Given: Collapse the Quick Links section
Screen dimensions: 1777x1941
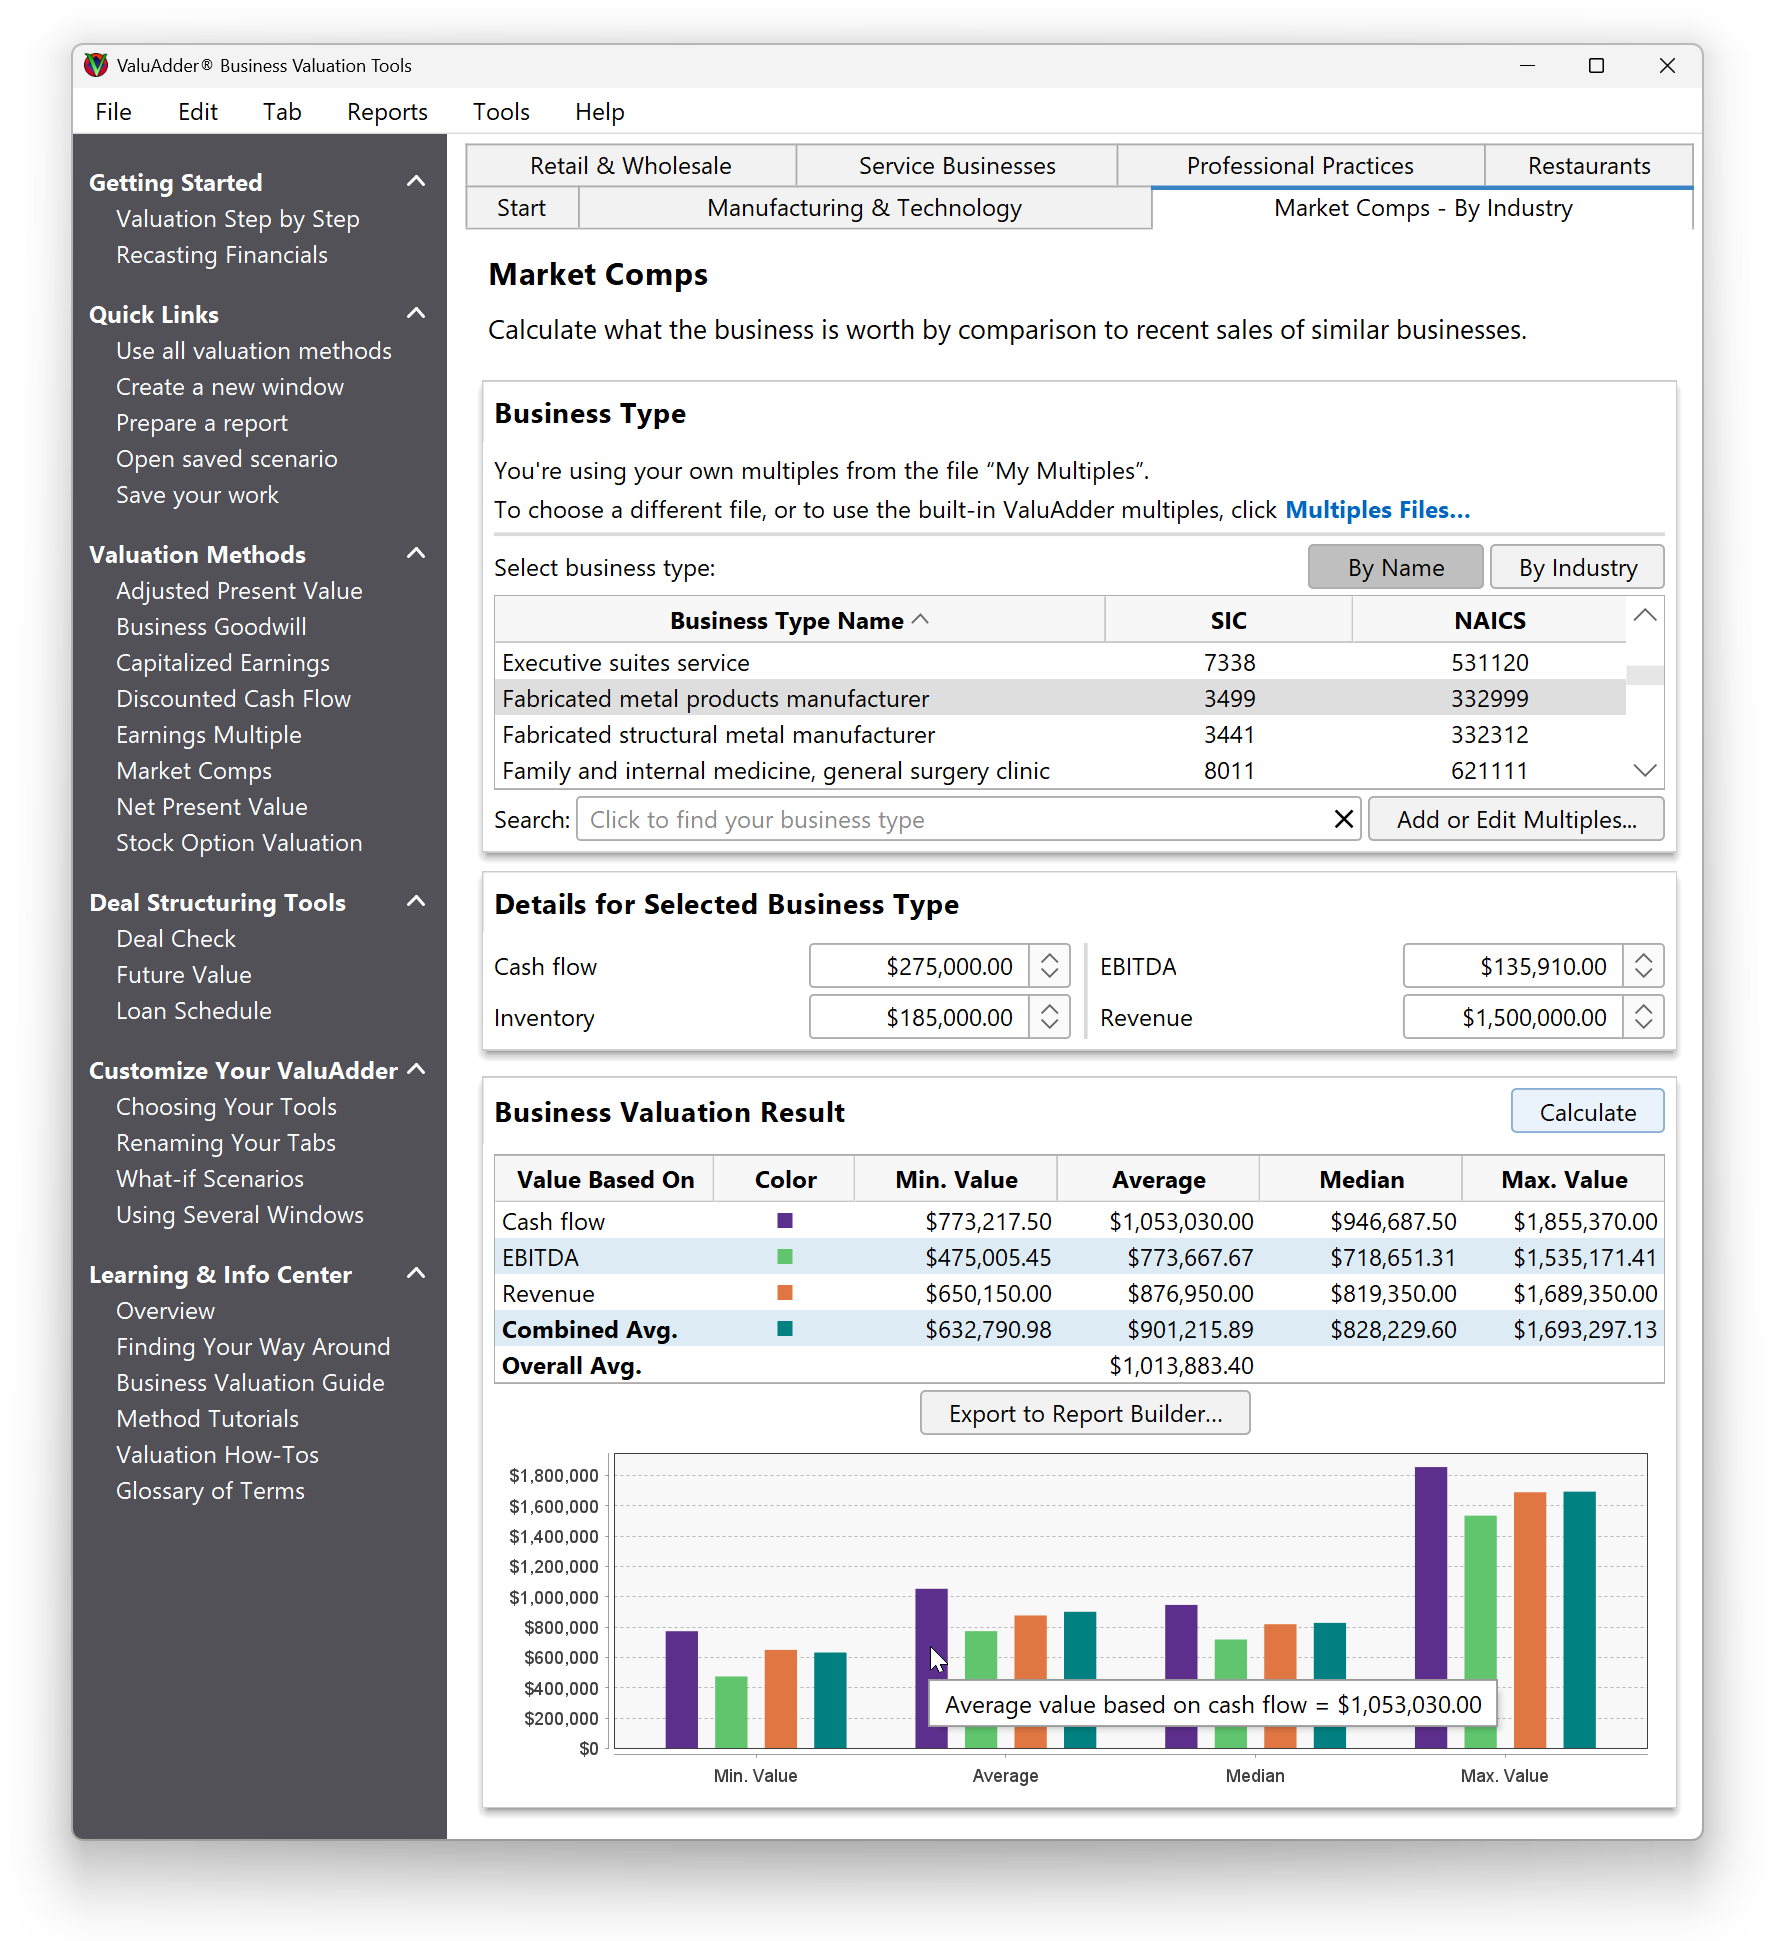Looking at the screenshot, I should [417, 313].
